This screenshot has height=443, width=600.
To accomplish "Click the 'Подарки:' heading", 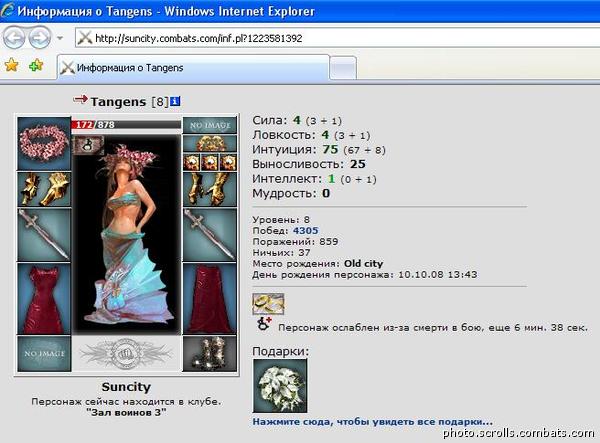I will pyautogui.click(x=280, y=352).
